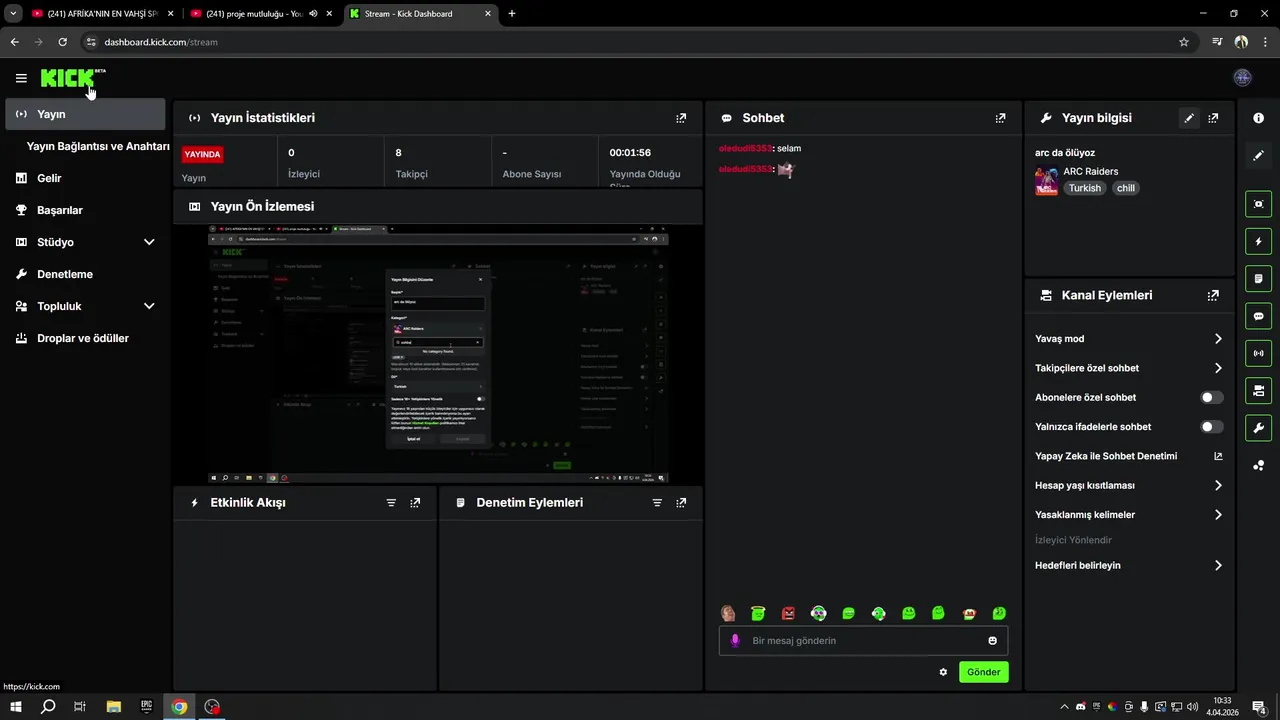This screenshot has height=720, width=1280.
Task: Pop out the Yayın bilgisi panel
Action: click(1213, 118)
